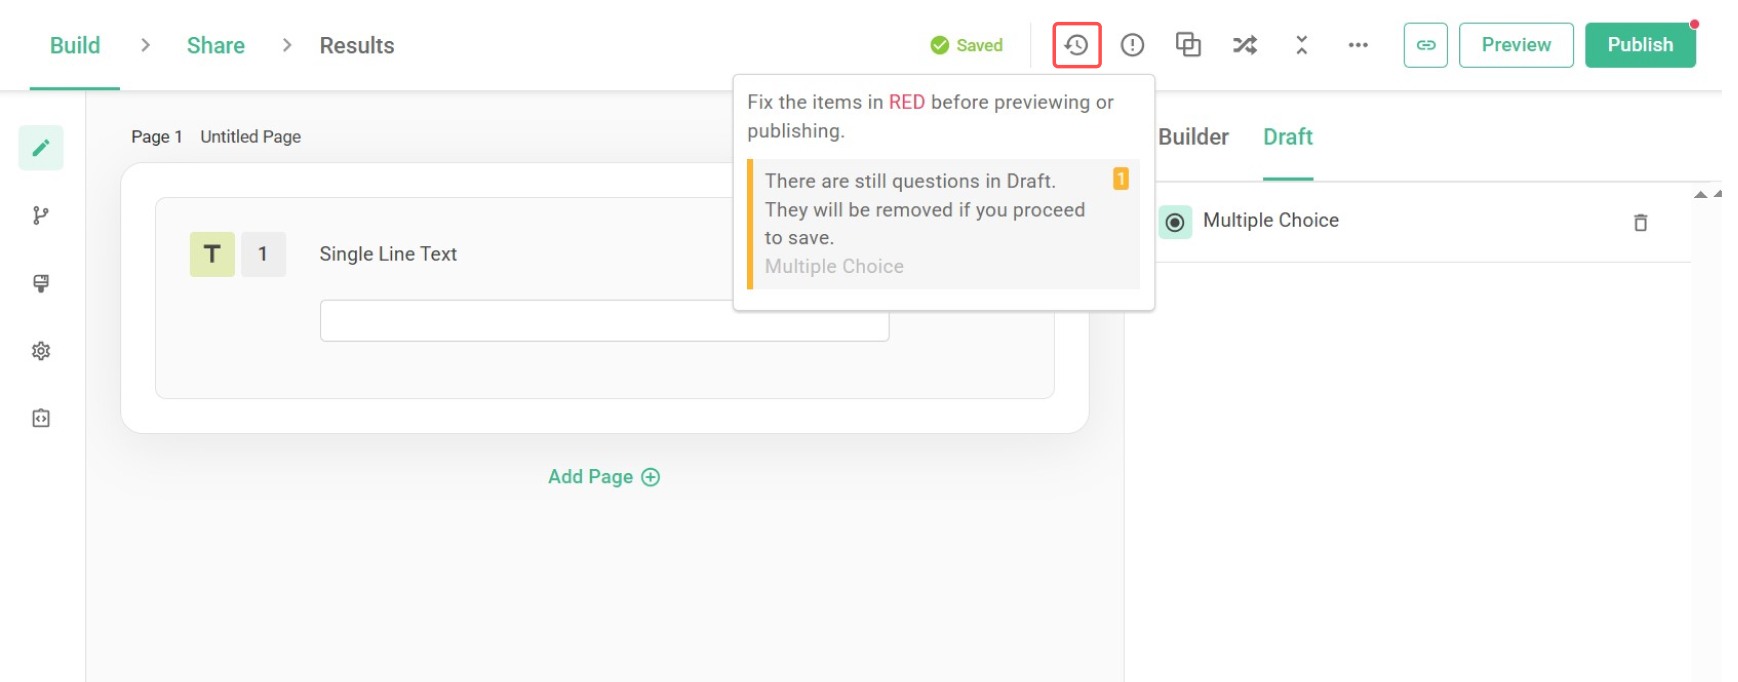Click the survey link icon button
Viewport: 1738px width, 682px height.
tap(1425, 45)
